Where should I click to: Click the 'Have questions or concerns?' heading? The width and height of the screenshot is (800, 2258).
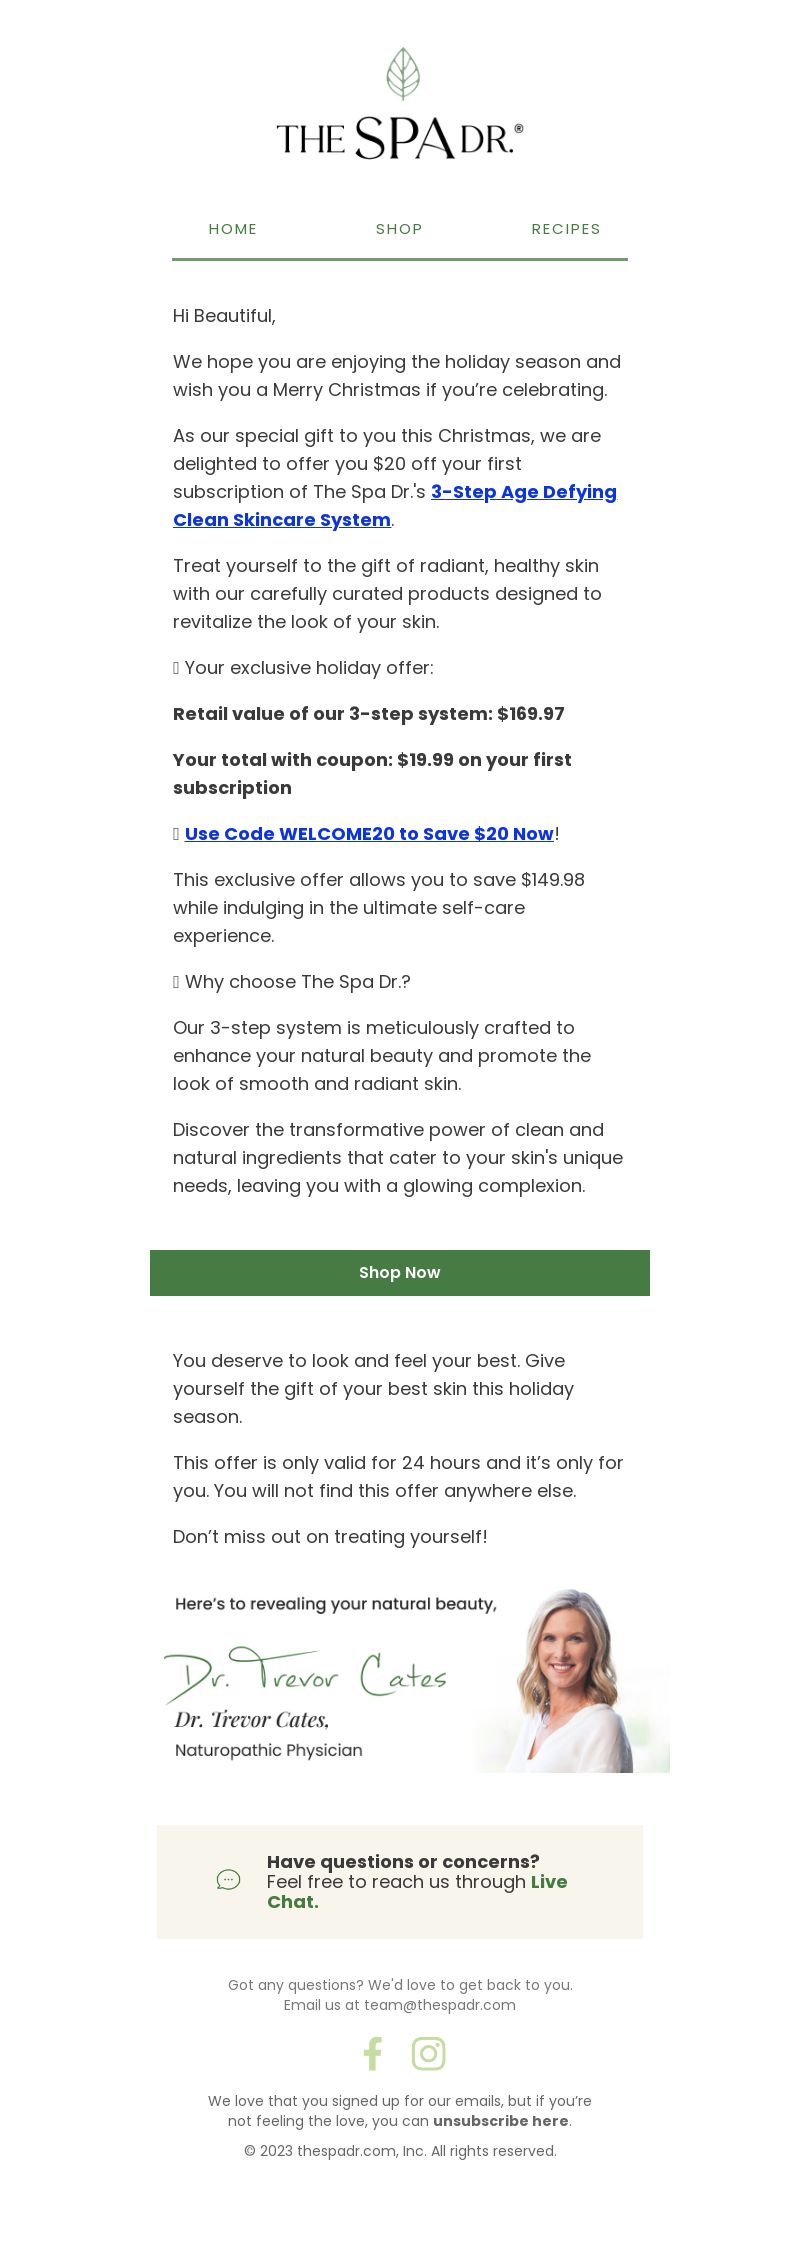pyautogui.click(x=403, y=1862)
